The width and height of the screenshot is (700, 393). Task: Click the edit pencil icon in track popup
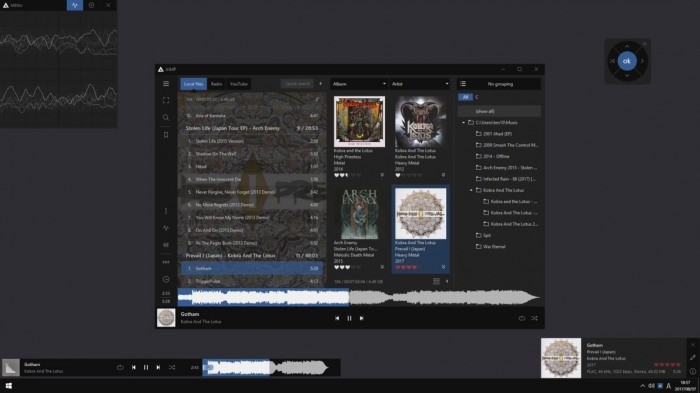pos(692,358)
